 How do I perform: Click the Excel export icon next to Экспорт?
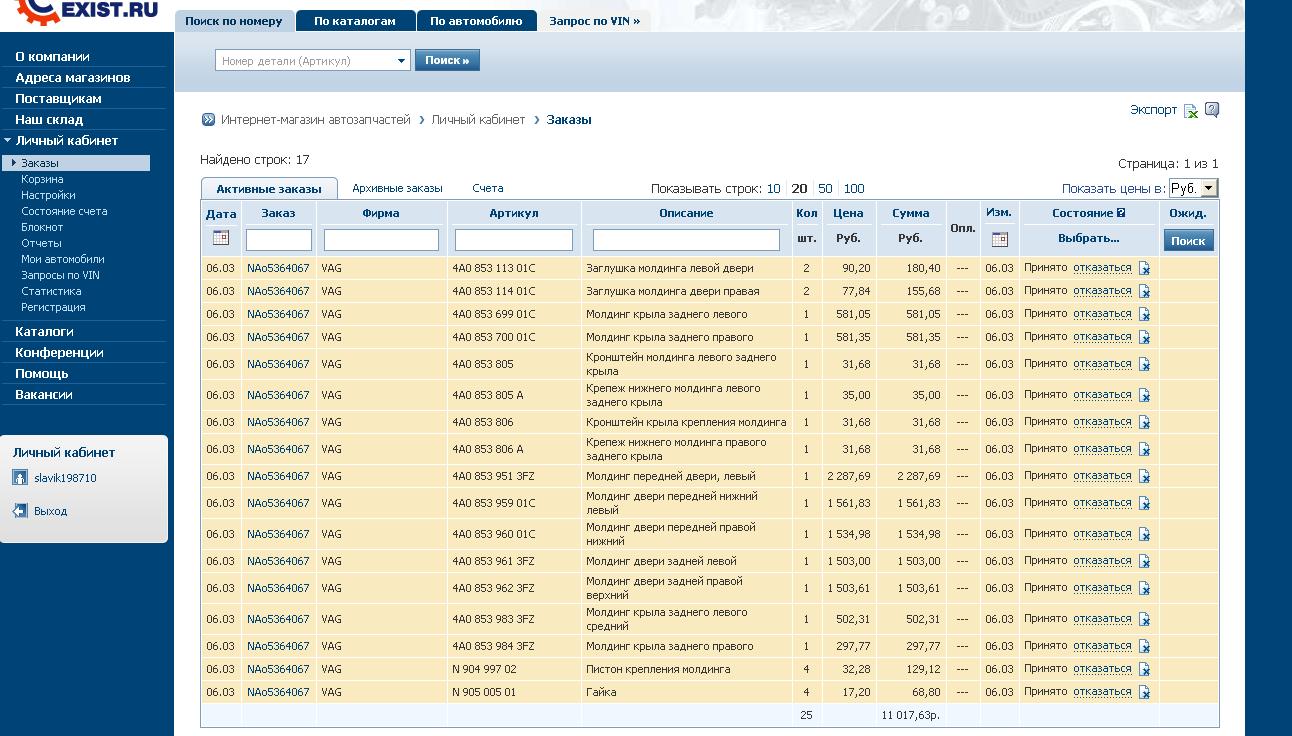point(1190,111)
